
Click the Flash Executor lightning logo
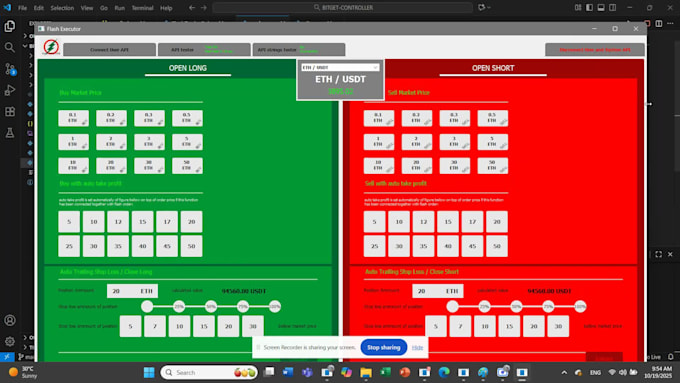click(51, 47)
